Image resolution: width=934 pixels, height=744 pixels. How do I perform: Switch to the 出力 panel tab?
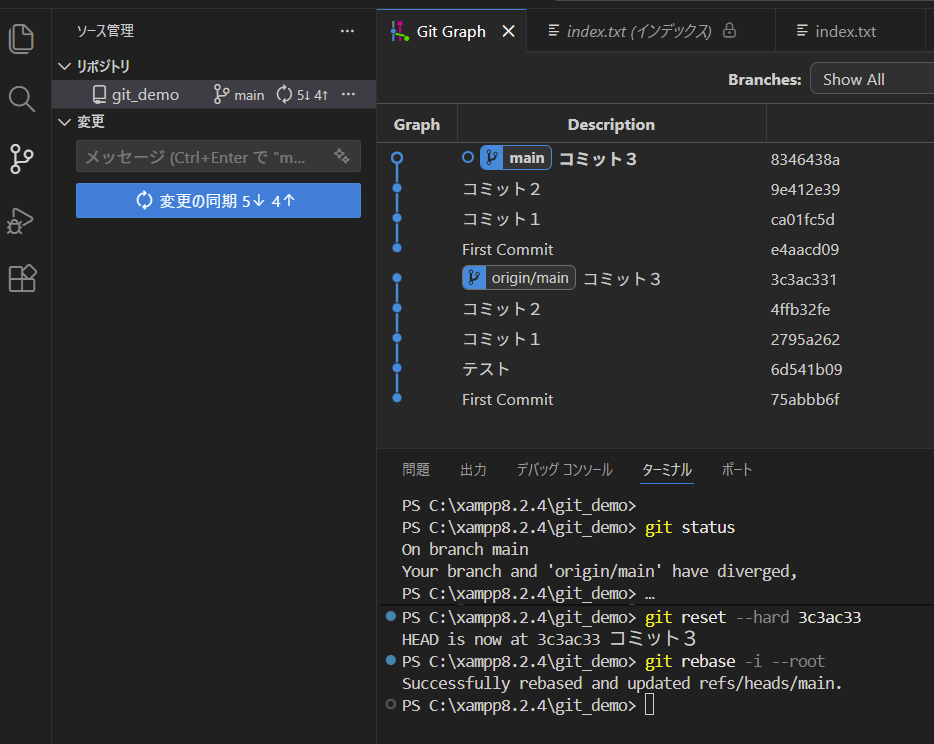(473, 470)
